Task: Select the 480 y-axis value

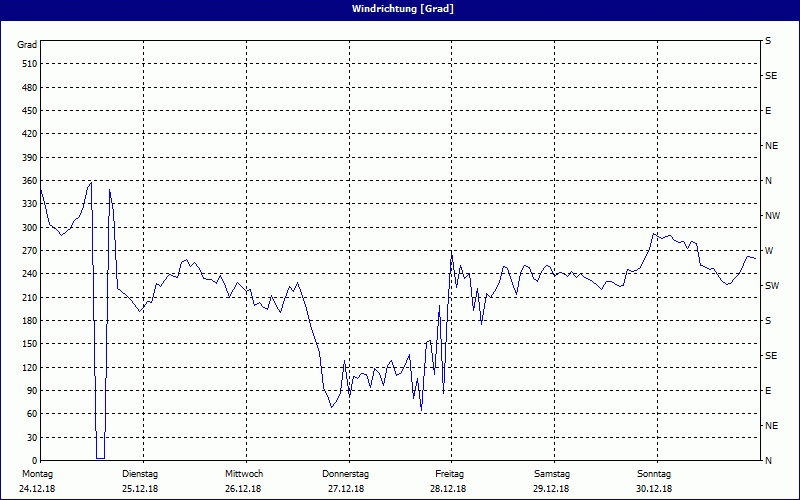Action: 29,88
